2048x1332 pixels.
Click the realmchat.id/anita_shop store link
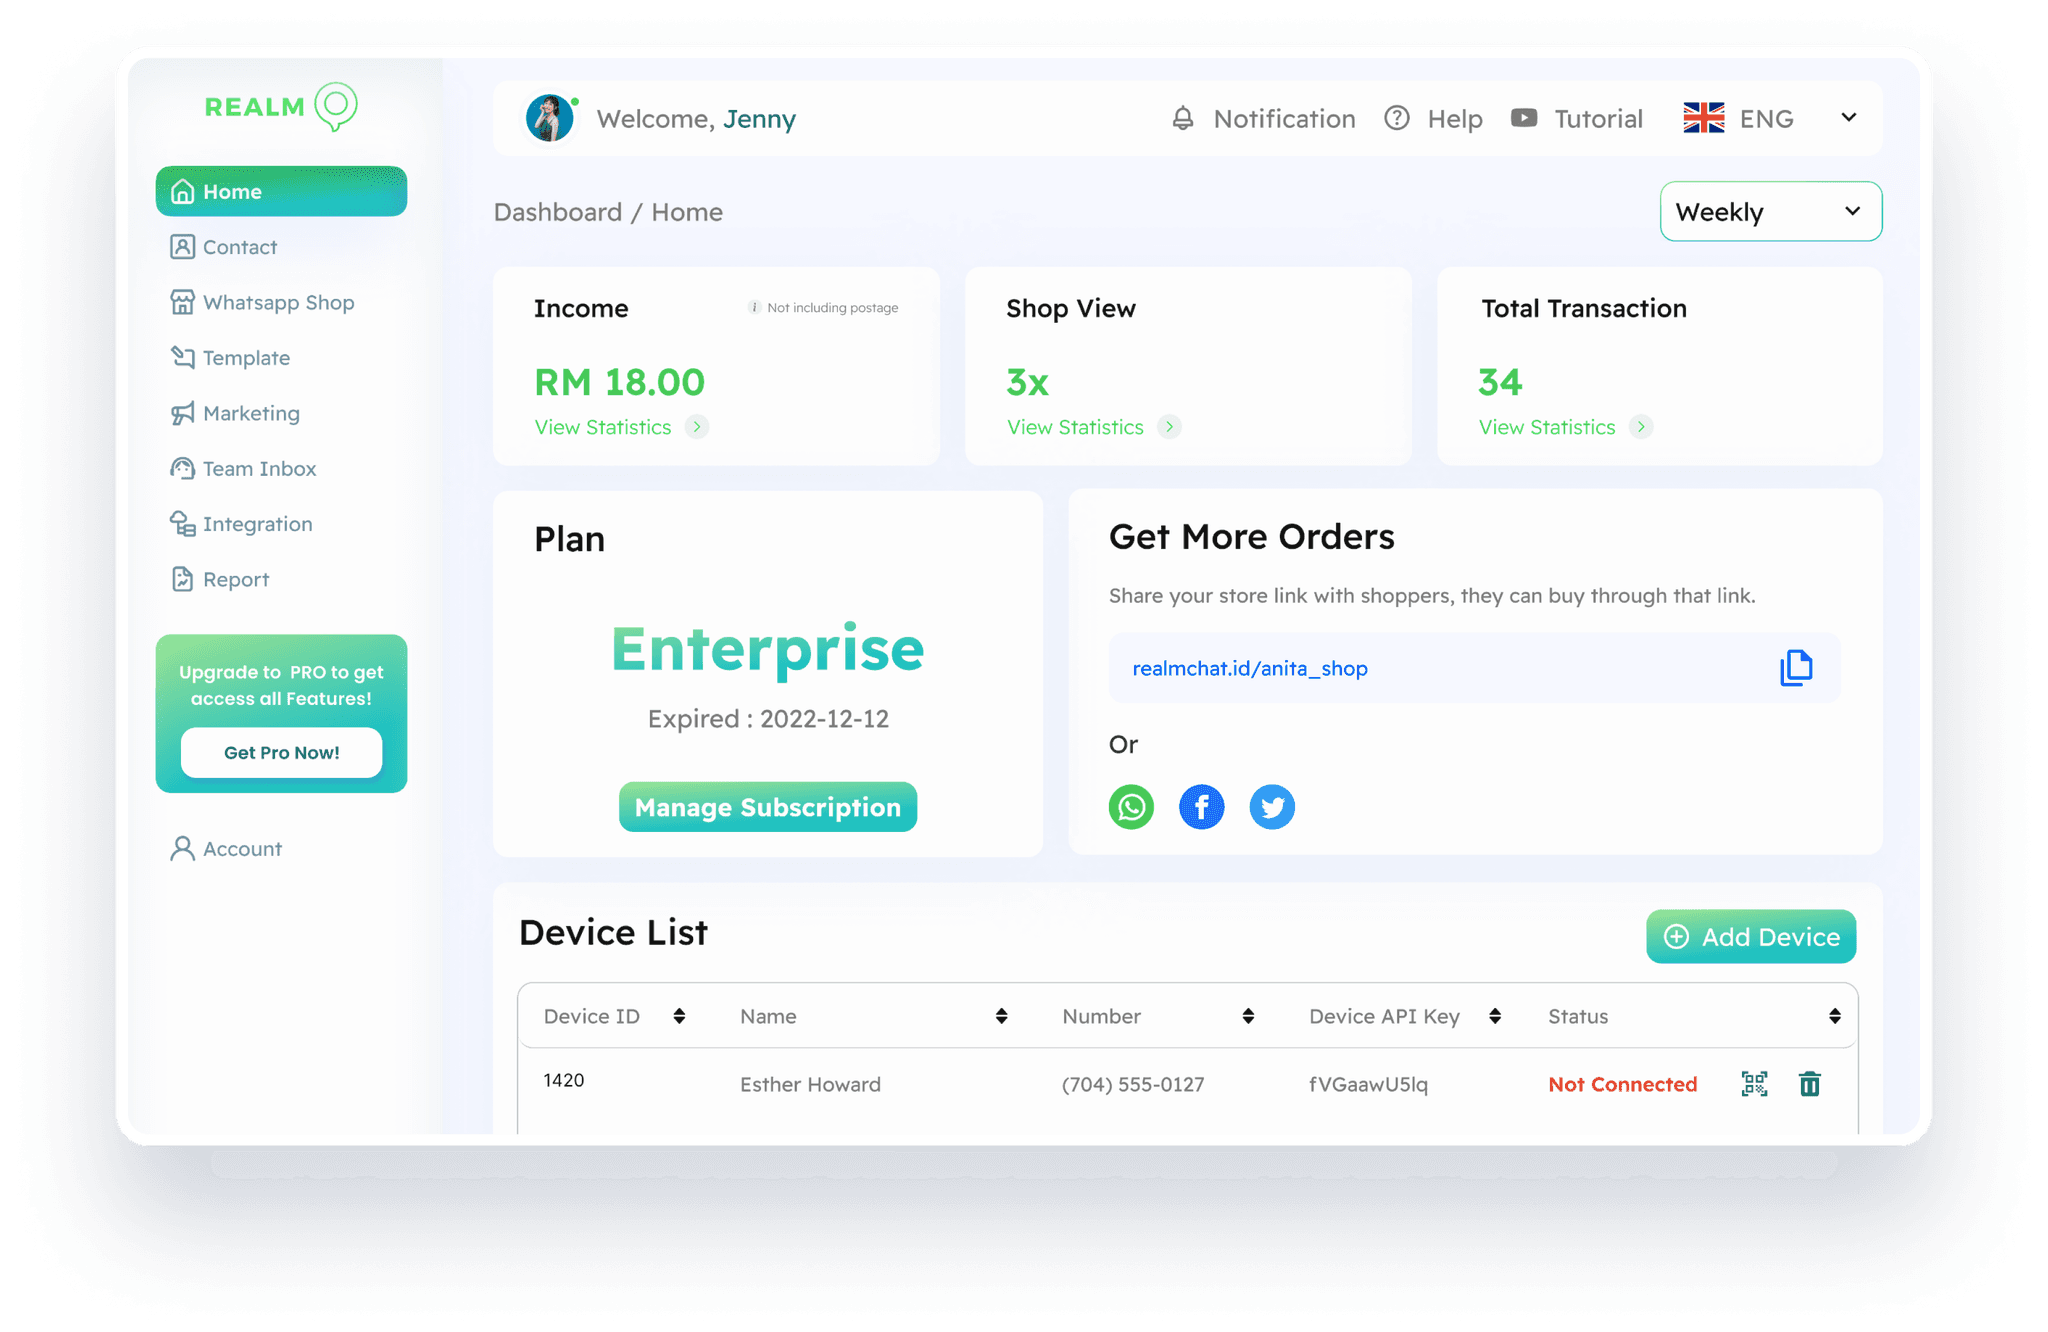click(1250, 668)
